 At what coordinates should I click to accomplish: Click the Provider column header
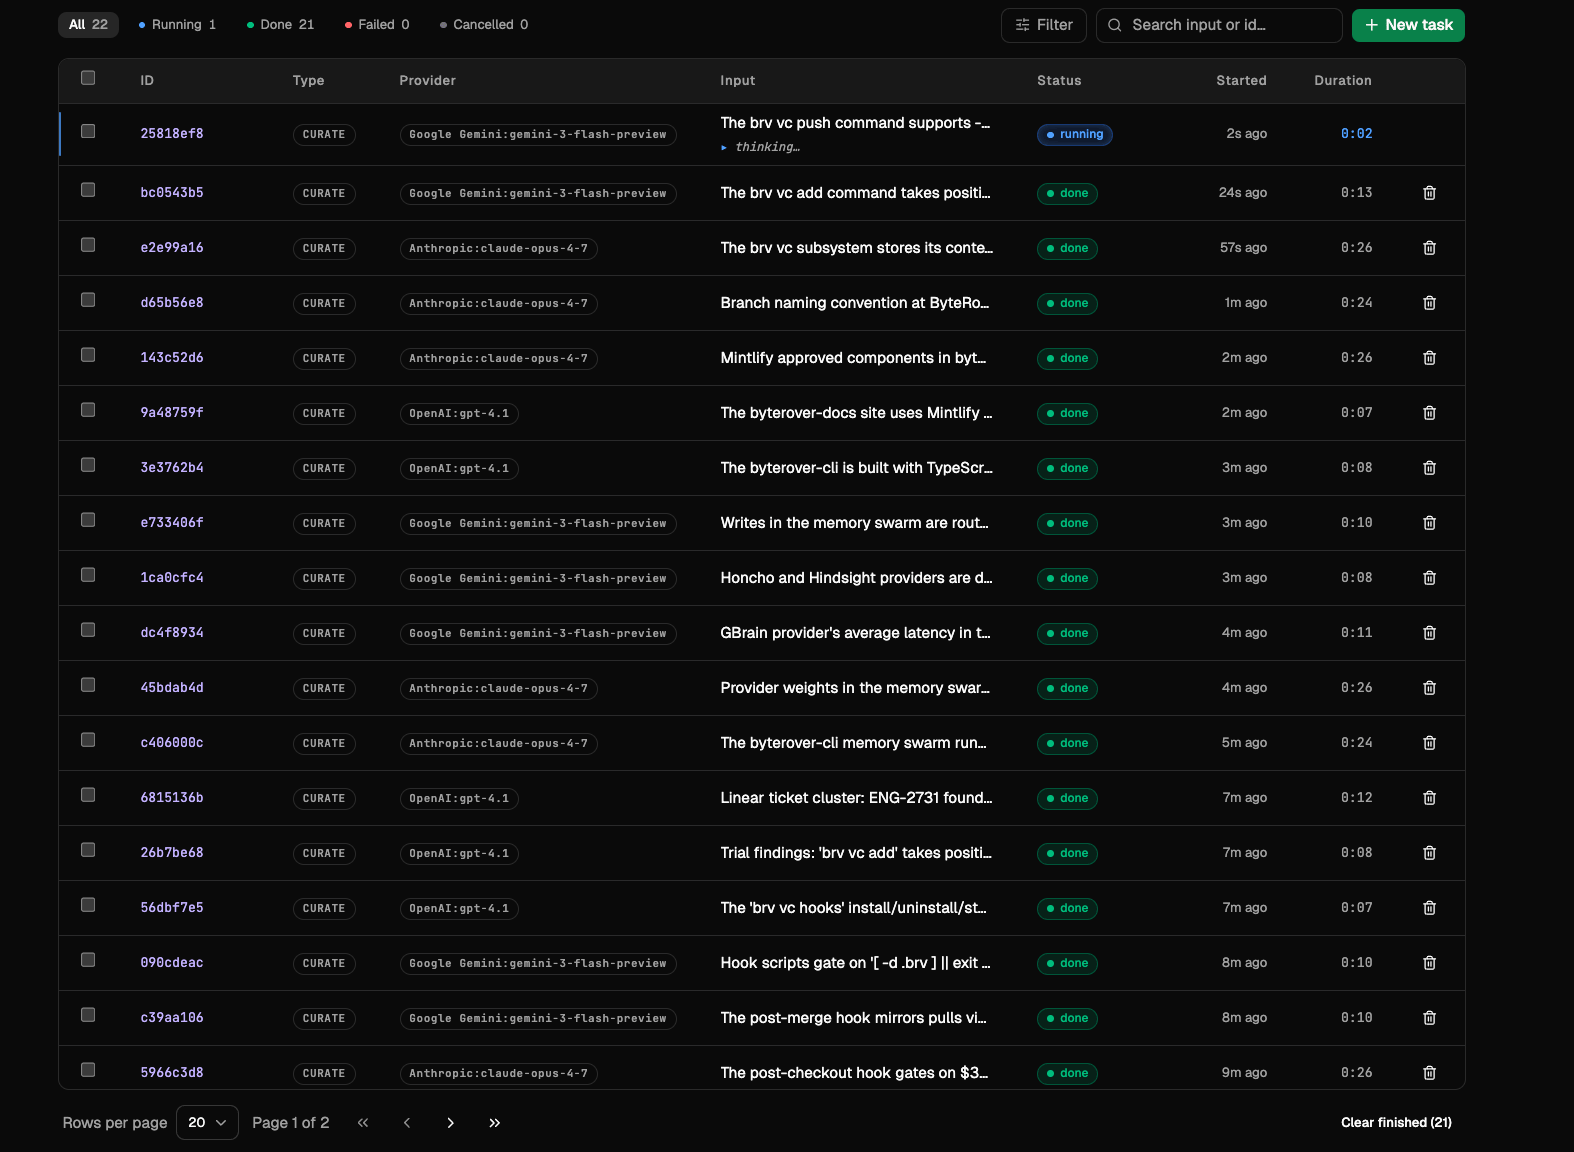(x=427, y=81)
